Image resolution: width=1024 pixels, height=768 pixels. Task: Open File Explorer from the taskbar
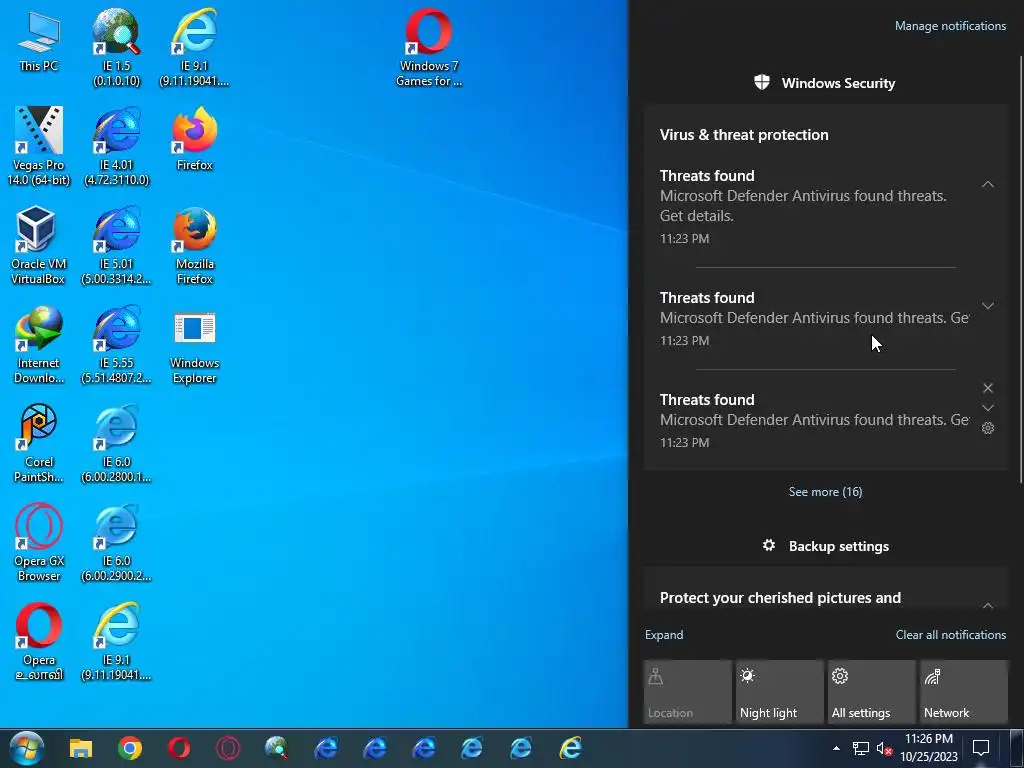tap(81, 748)
